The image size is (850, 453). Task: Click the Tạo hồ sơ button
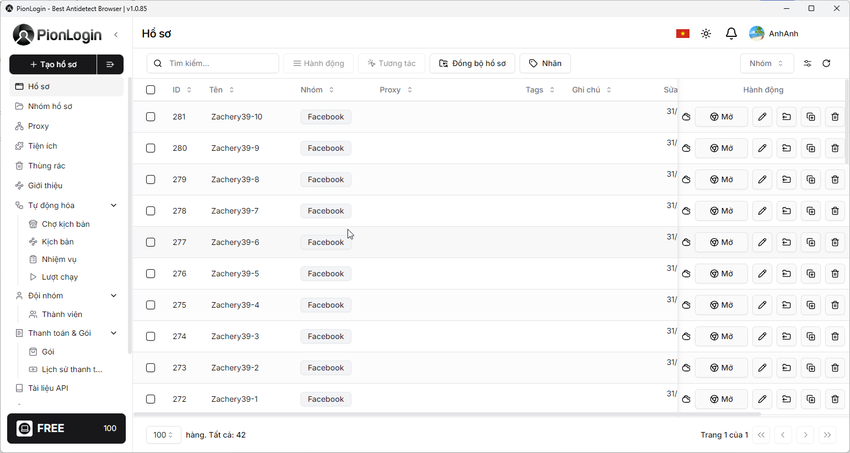(53, 64)
